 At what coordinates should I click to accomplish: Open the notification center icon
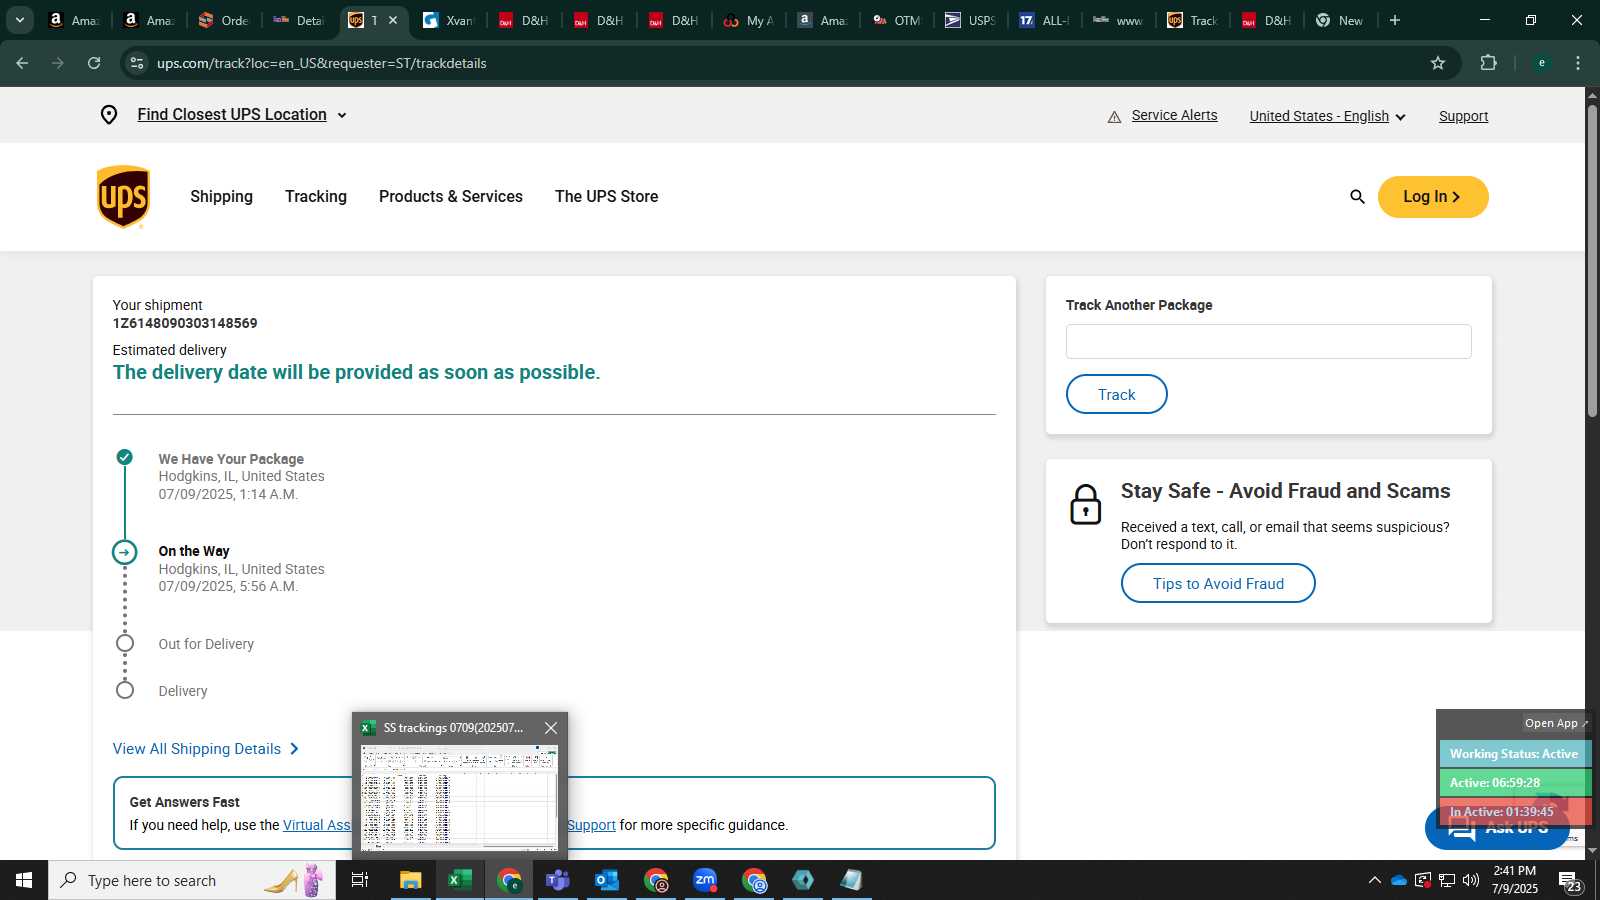coord(1568,880)
